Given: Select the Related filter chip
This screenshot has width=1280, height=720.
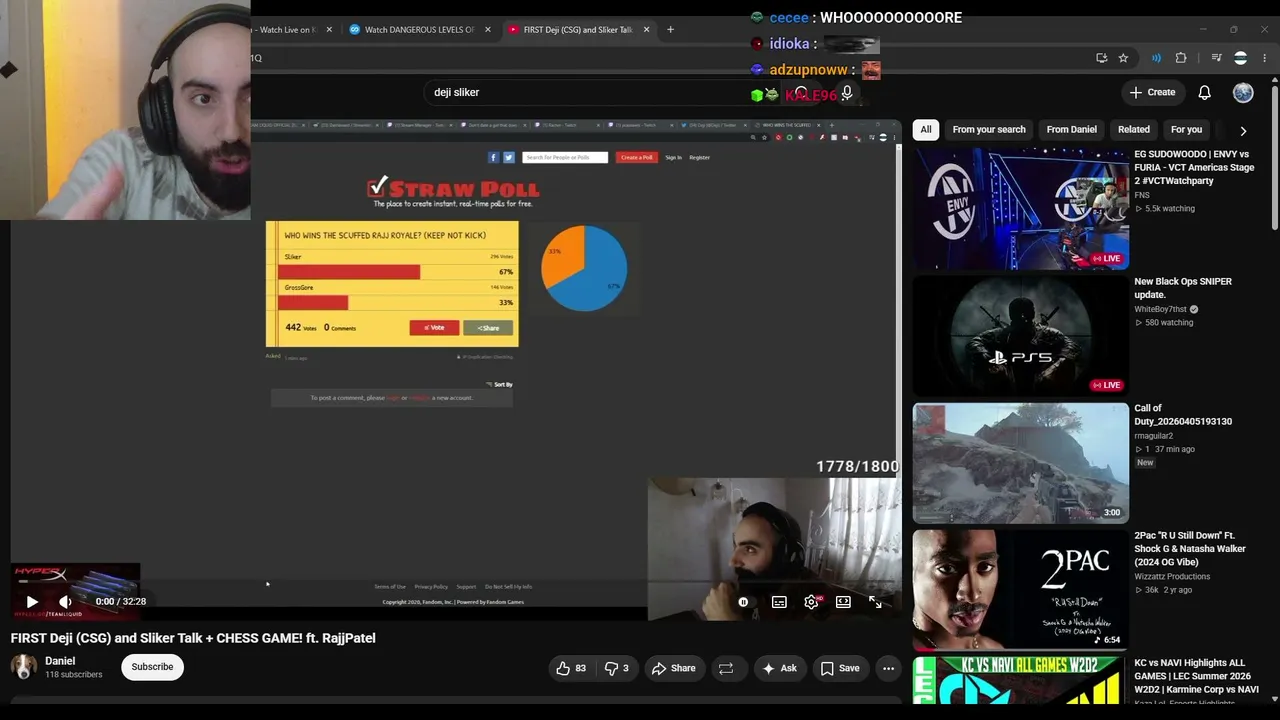Looking at the screenshot, I should pyautogui.click(x=1133, y=129).
